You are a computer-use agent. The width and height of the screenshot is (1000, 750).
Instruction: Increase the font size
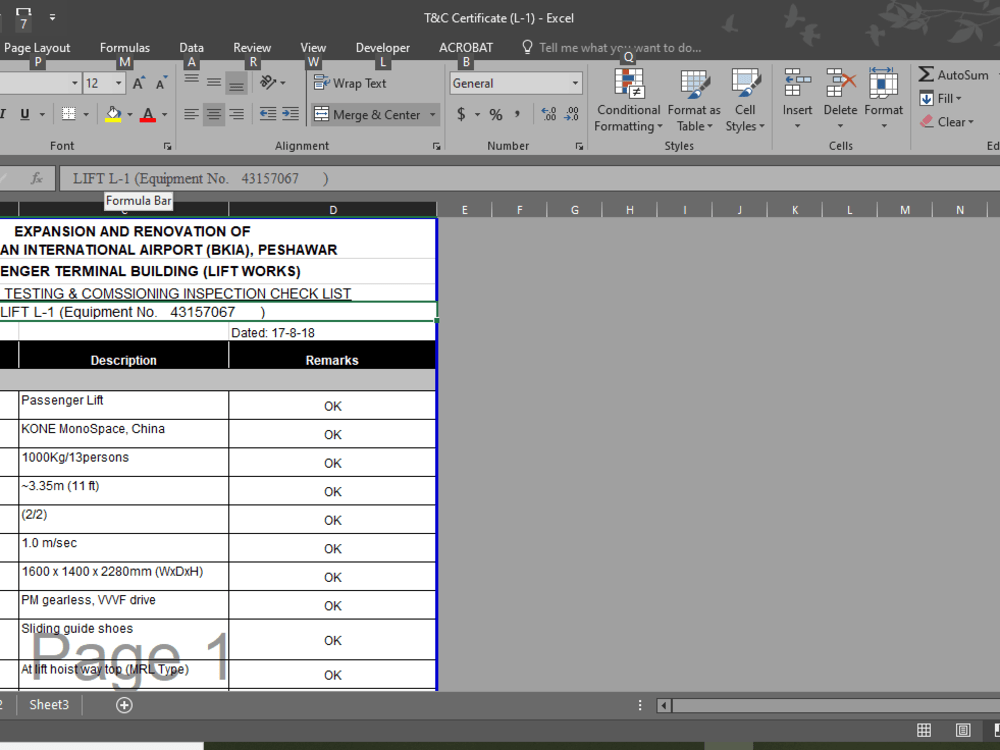138,84
